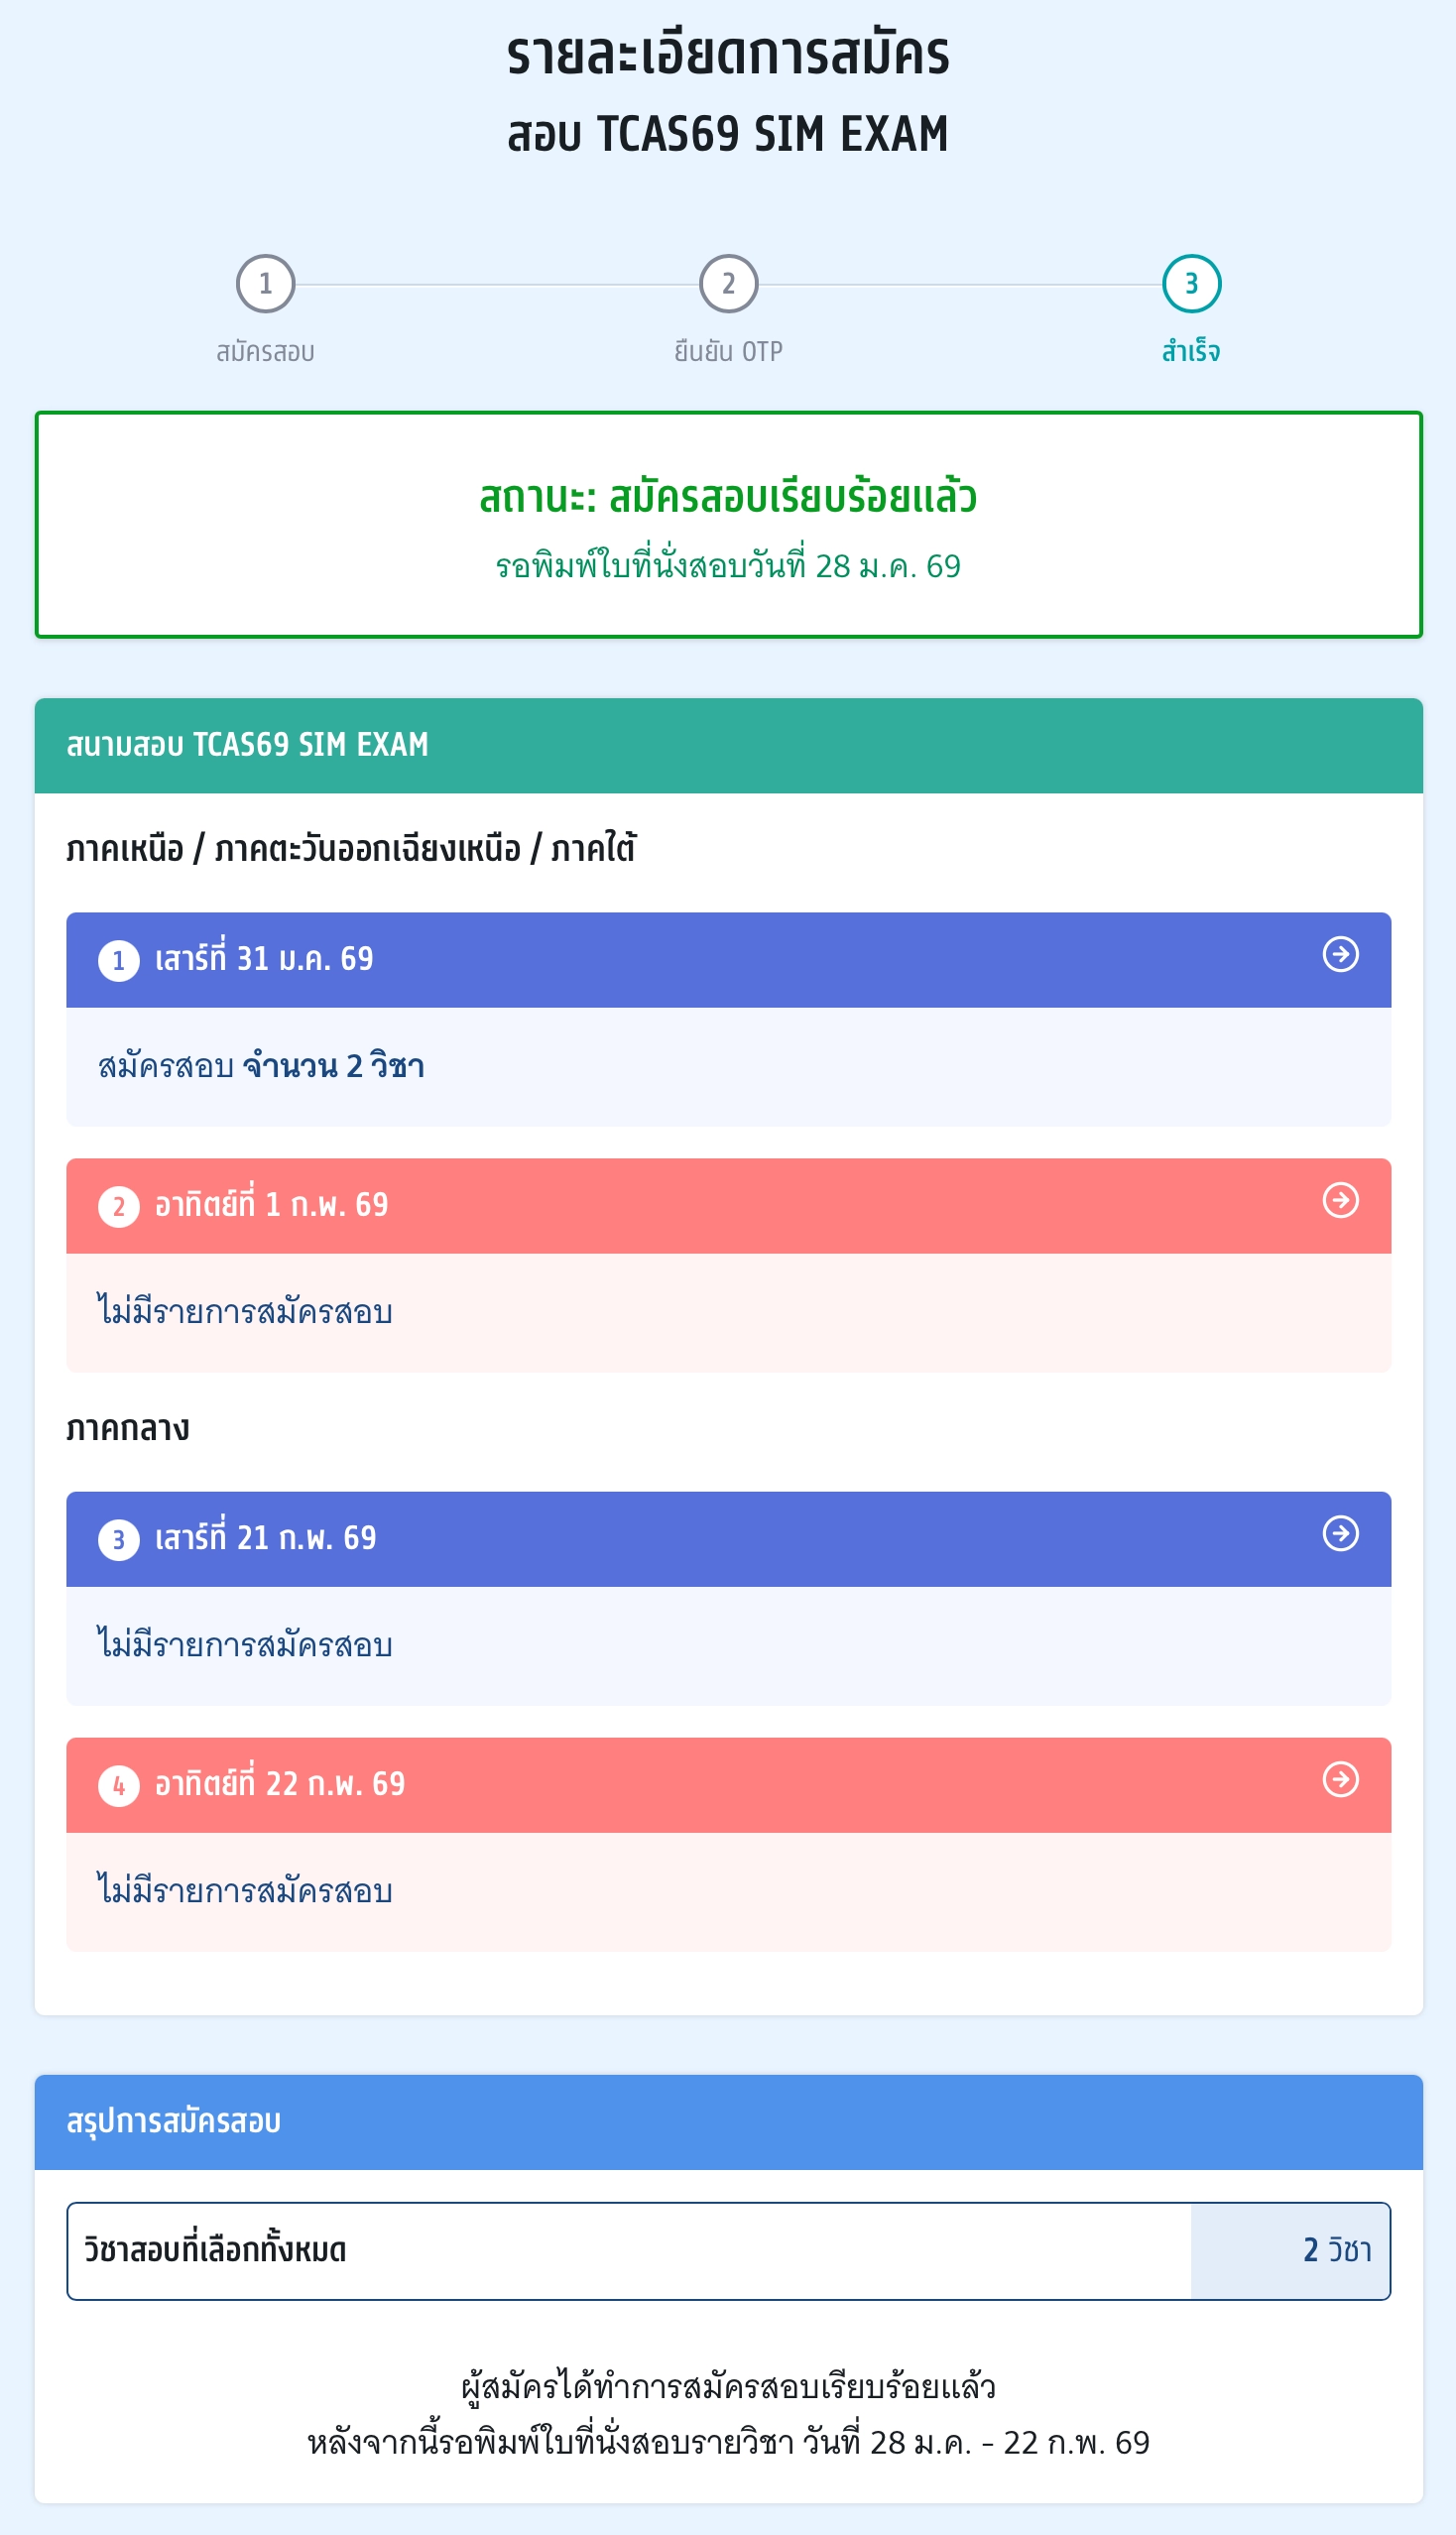Click step 3 circle for สำเร็จ
Screen dimensions: 1456x2535
click(1191, 284)
